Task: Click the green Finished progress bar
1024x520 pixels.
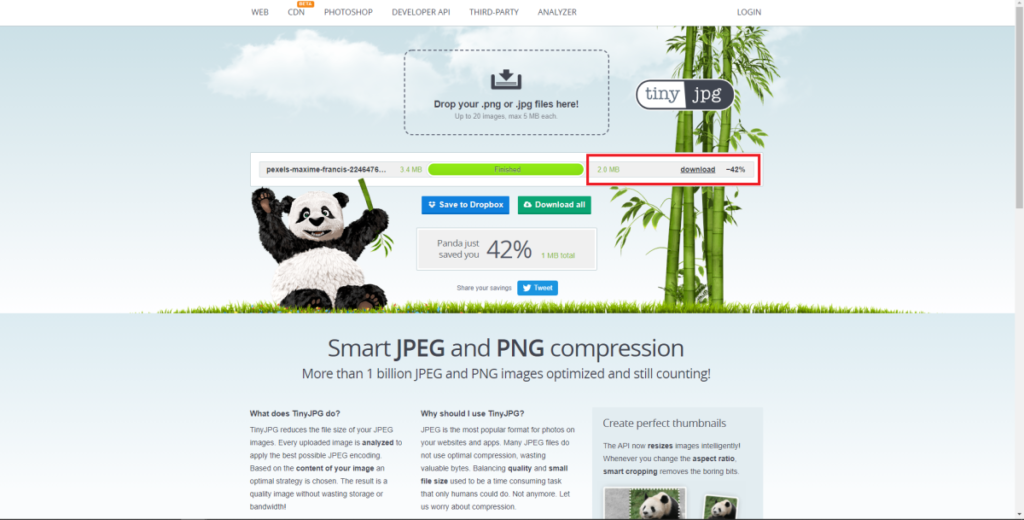Action: tap(505, 170)
